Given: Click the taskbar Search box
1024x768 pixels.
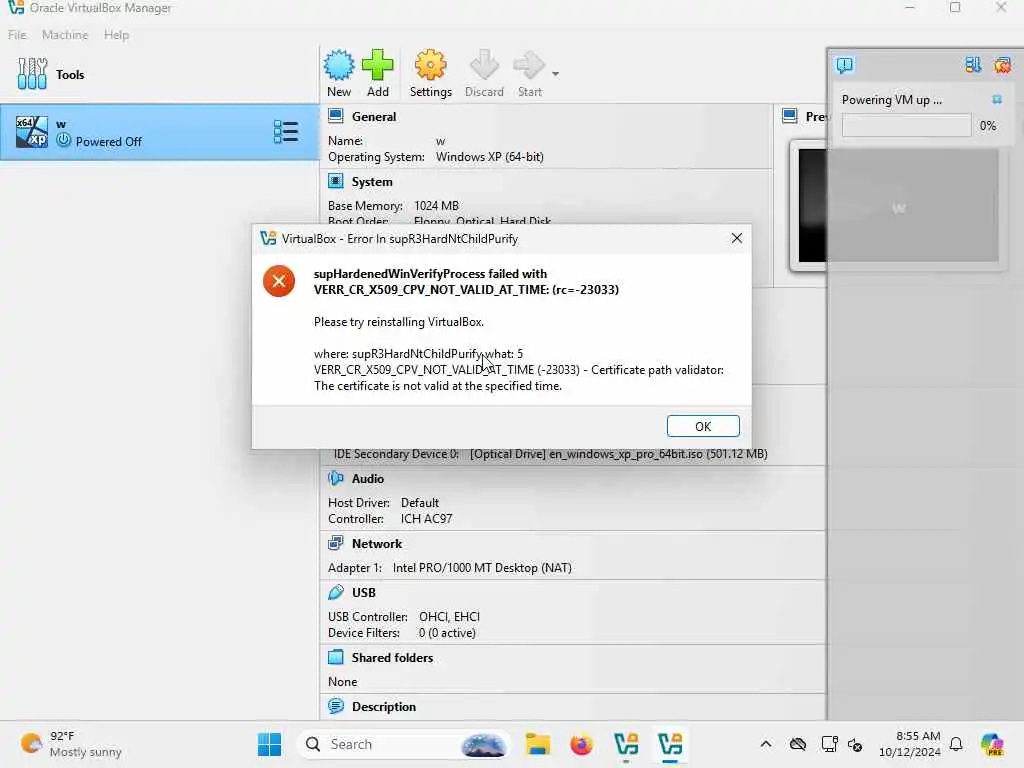Looking at the screenshot, I should click(404, 744).
